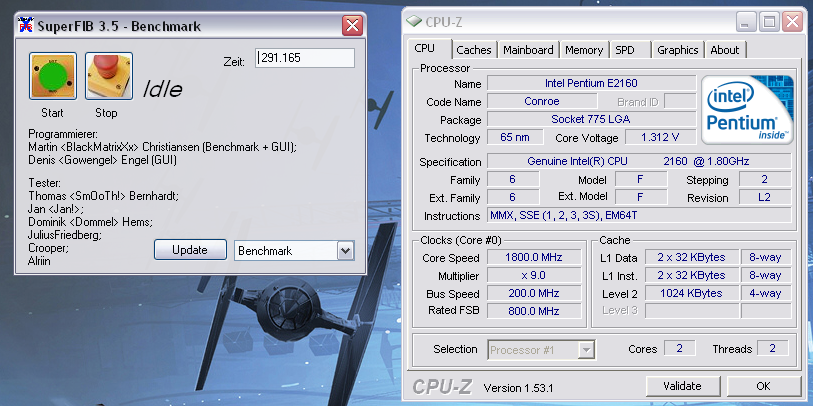The height and width of the screenshot is (406, 813).
Task: Click the Revision value L2
Action: coord(765,198)
